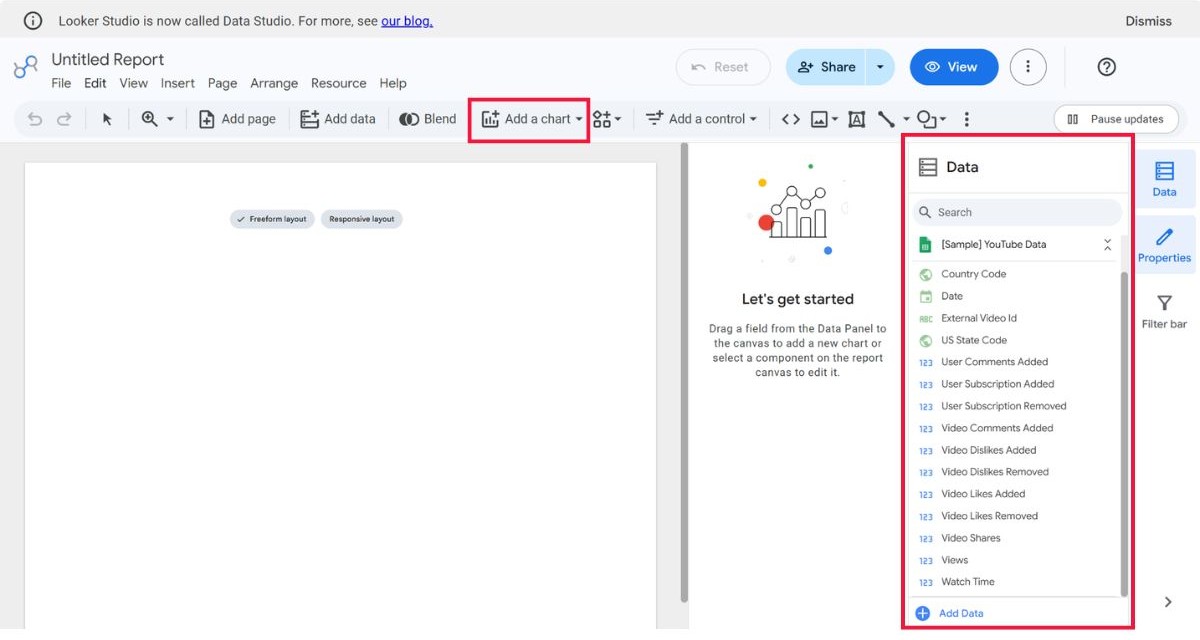Viewport: 1200px width, 640px height.
Task: Collapse the side panel with the right chevron
Action: point(1168,602)
